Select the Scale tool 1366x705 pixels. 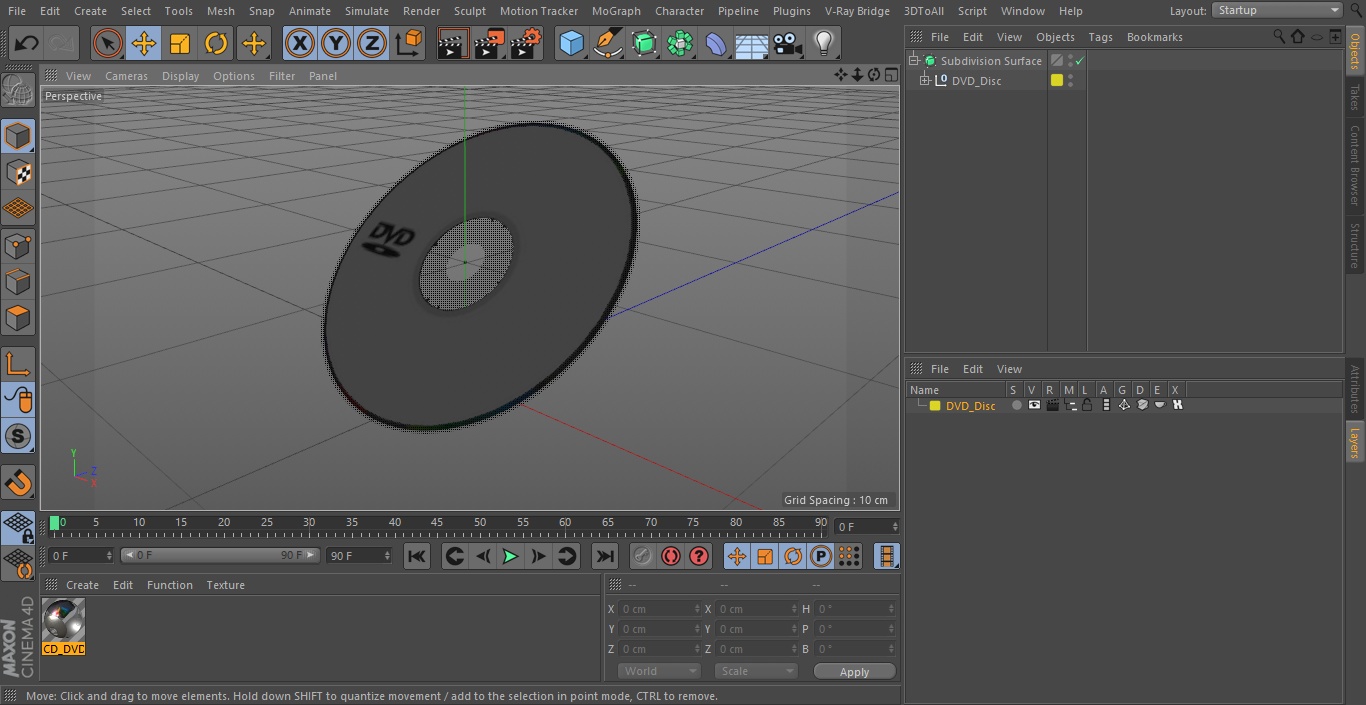(x=180, y=43)
